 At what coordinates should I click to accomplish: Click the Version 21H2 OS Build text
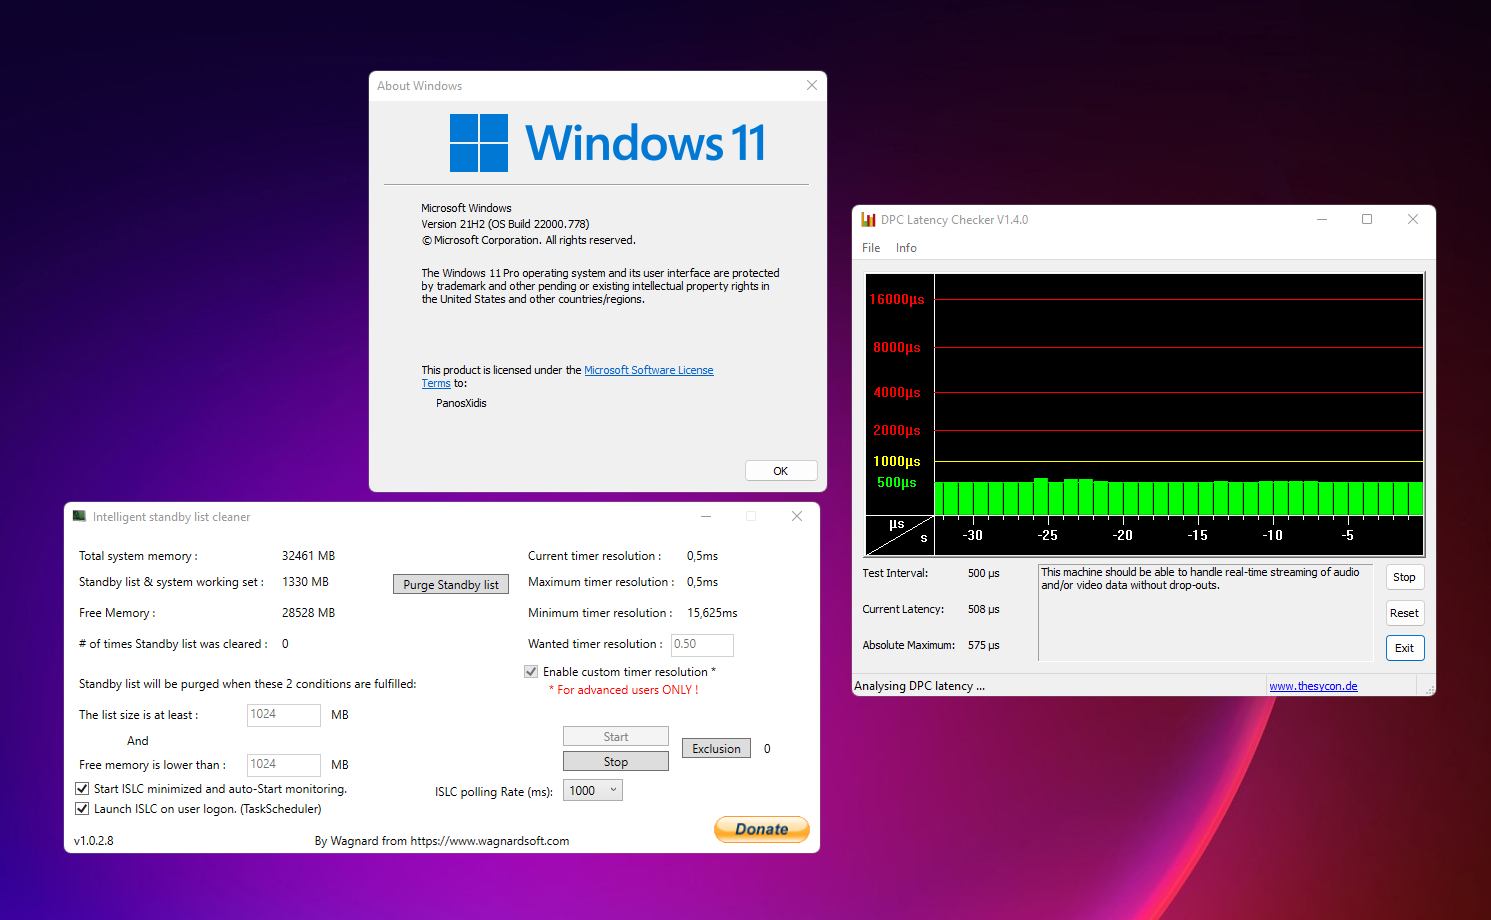[x=505, y=224]
